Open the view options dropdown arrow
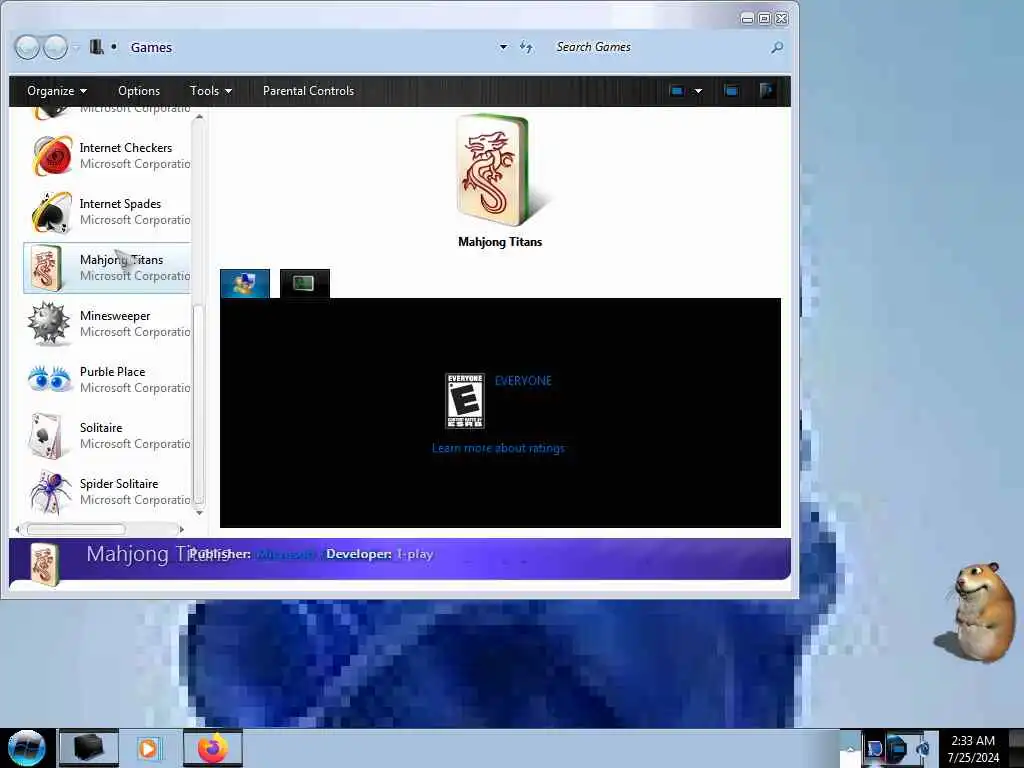Screen dimensions: 1024x768 click(698, 91)
